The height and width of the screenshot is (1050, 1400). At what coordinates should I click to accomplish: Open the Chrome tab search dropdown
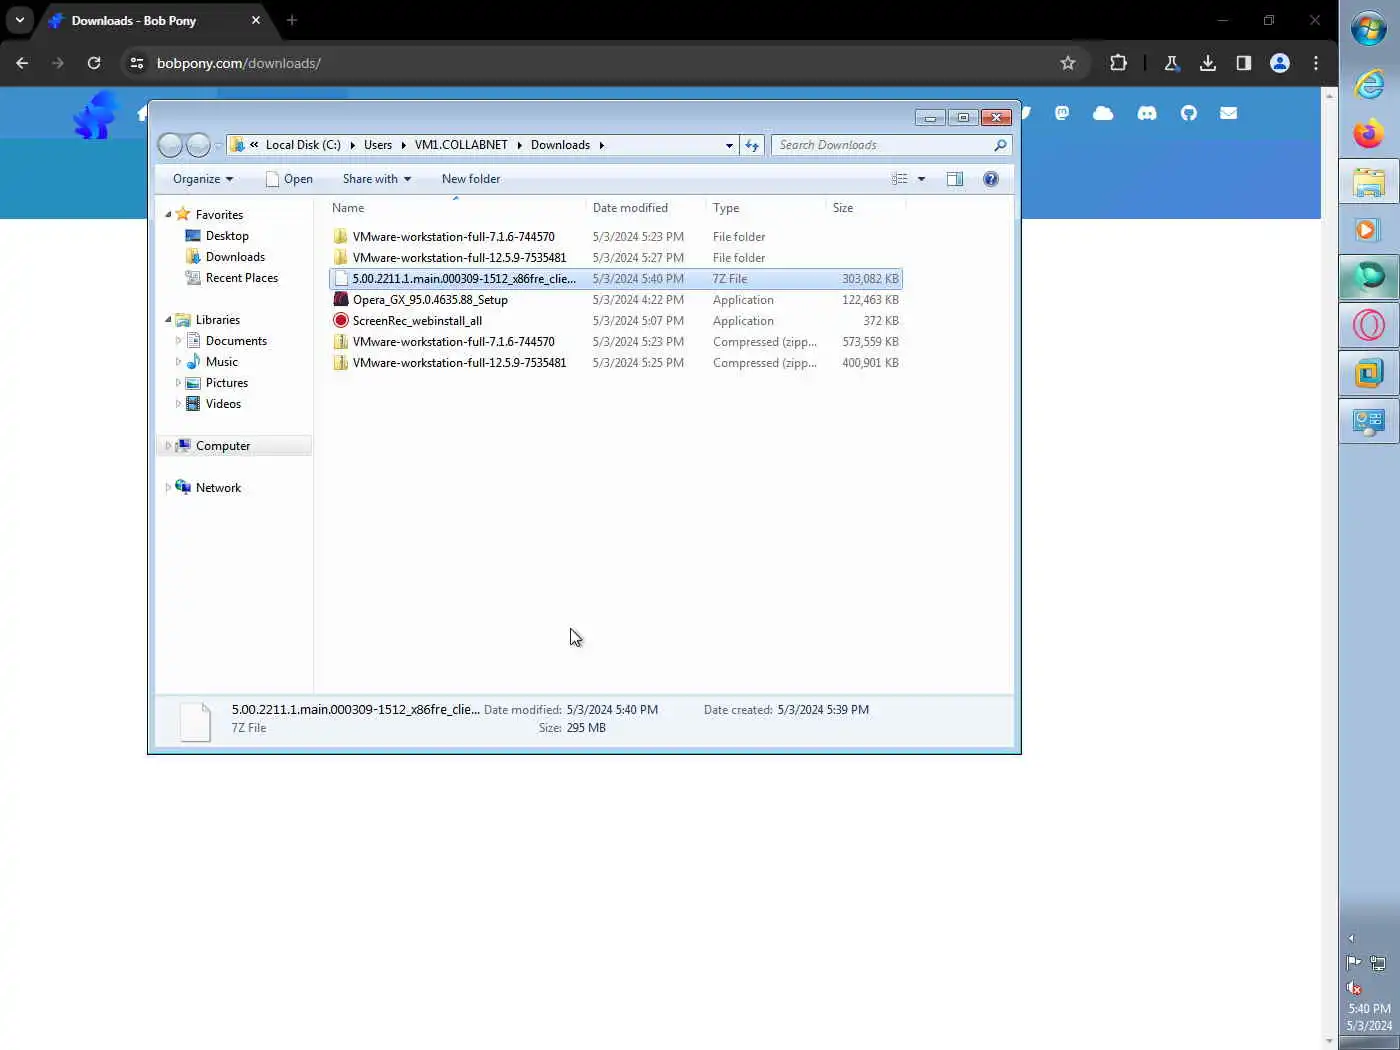click(x=20, y=20)
